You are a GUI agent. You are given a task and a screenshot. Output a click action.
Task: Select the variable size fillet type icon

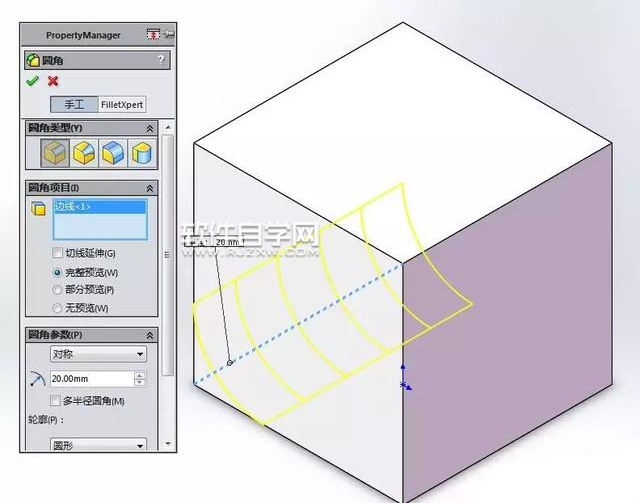tap(85, 153)
